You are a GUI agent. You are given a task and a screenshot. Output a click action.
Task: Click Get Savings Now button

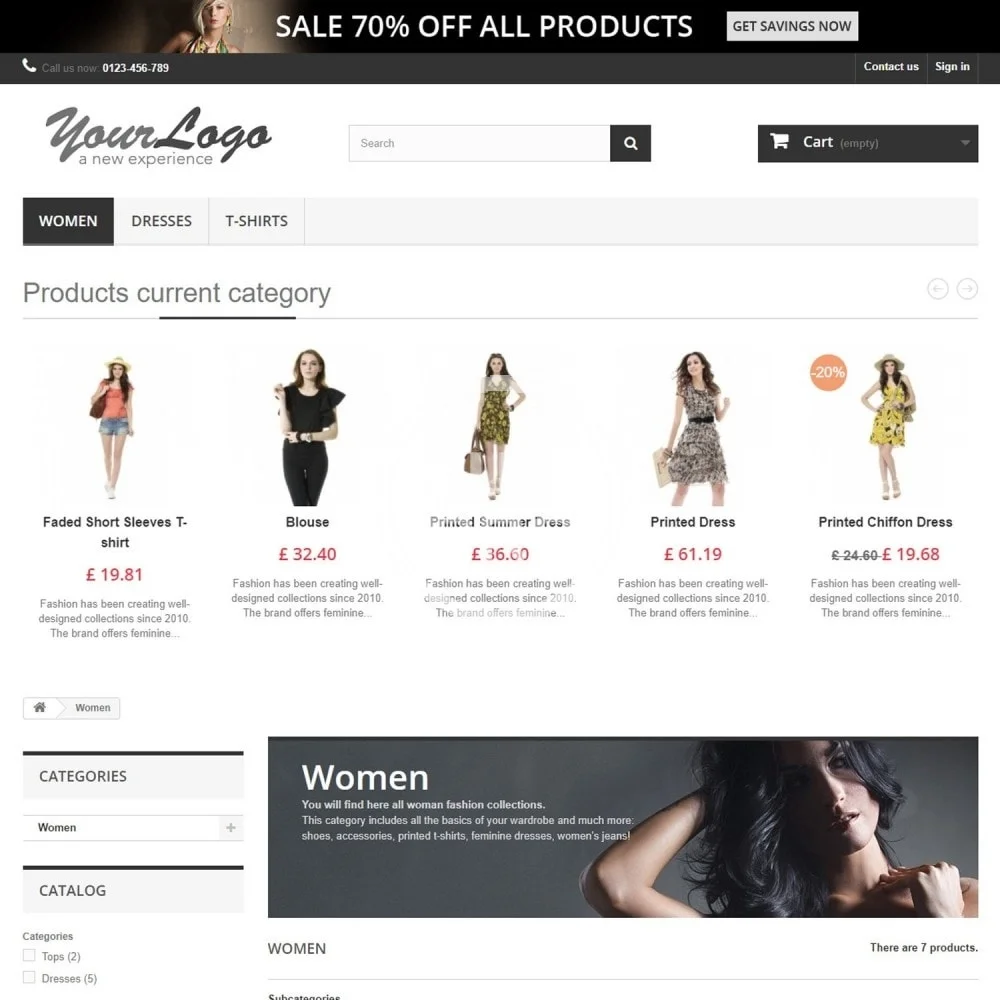tap(792, 26)
